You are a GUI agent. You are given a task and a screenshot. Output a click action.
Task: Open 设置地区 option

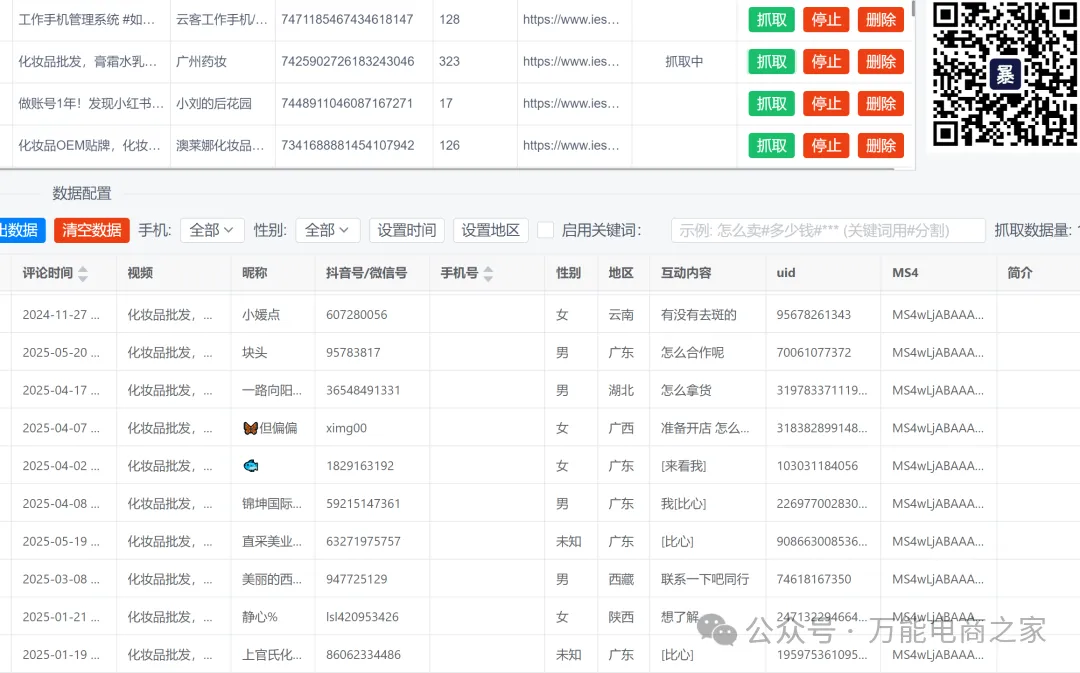tap(490, 230)
